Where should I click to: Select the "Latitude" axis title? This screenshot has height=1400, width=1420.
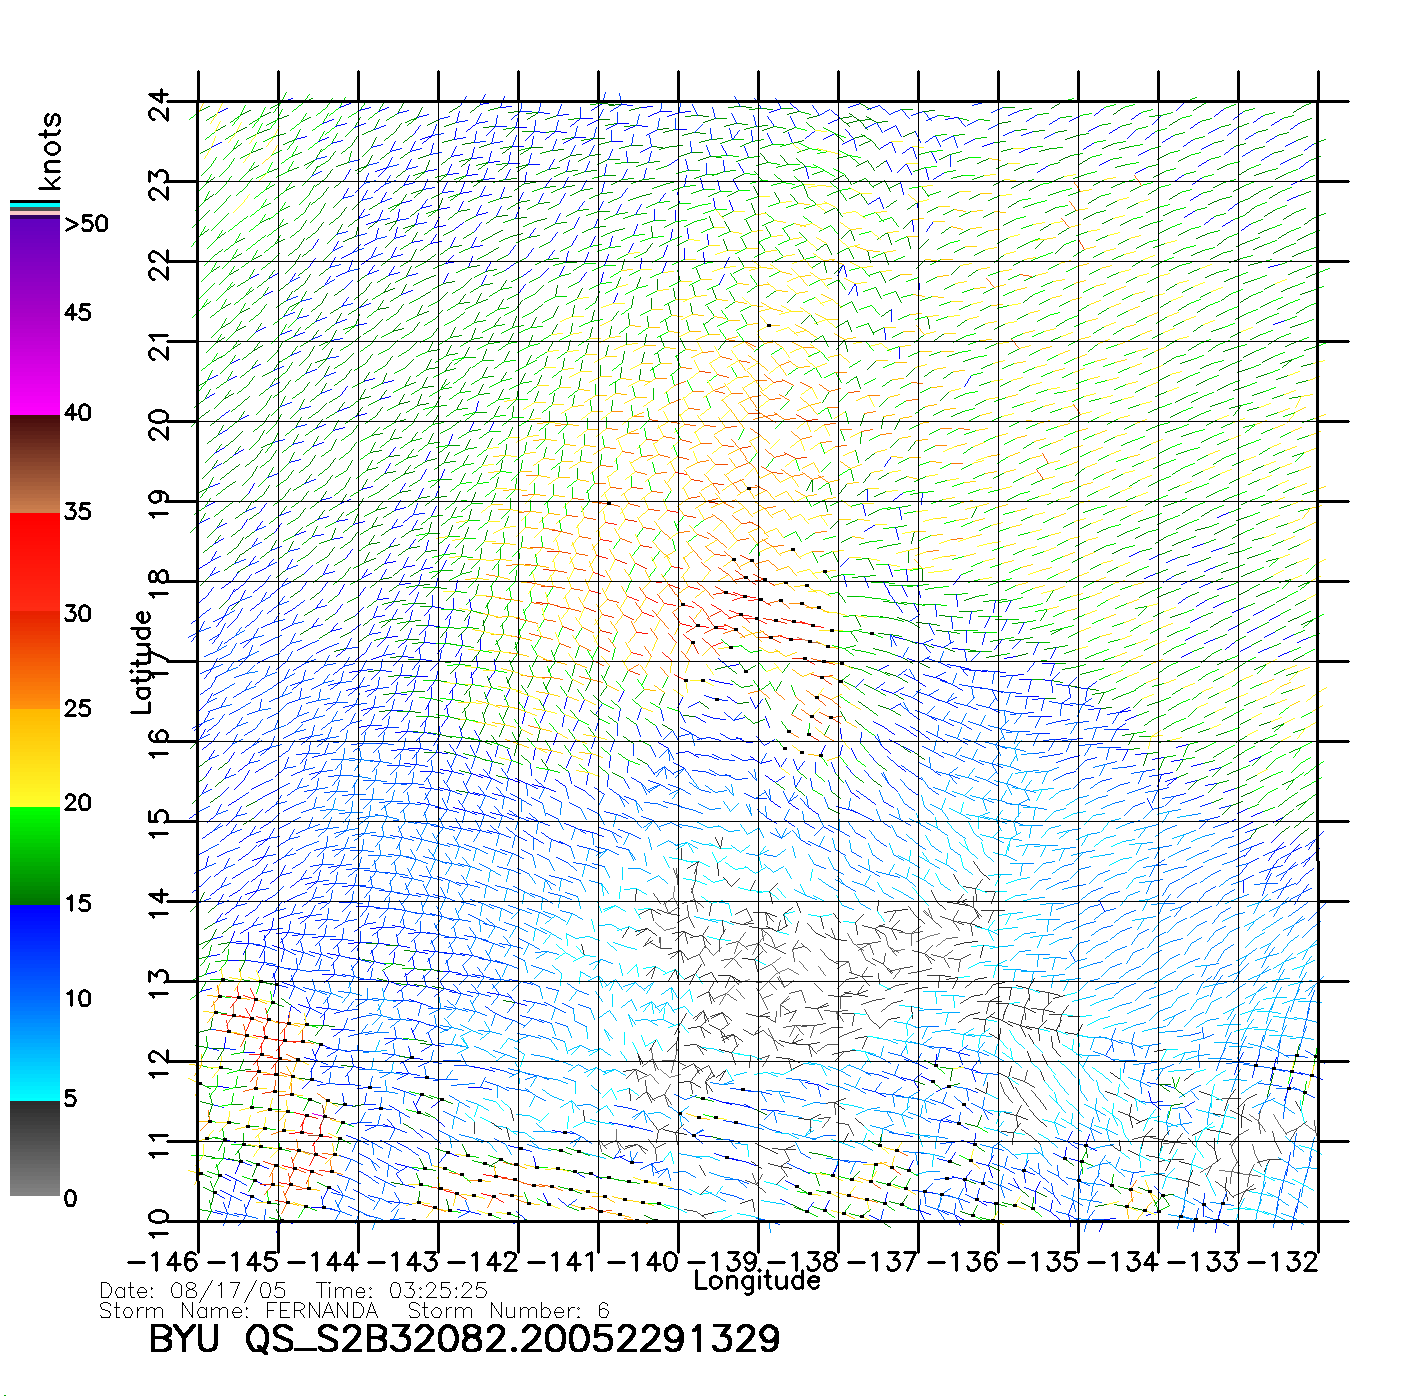point(142,662)
